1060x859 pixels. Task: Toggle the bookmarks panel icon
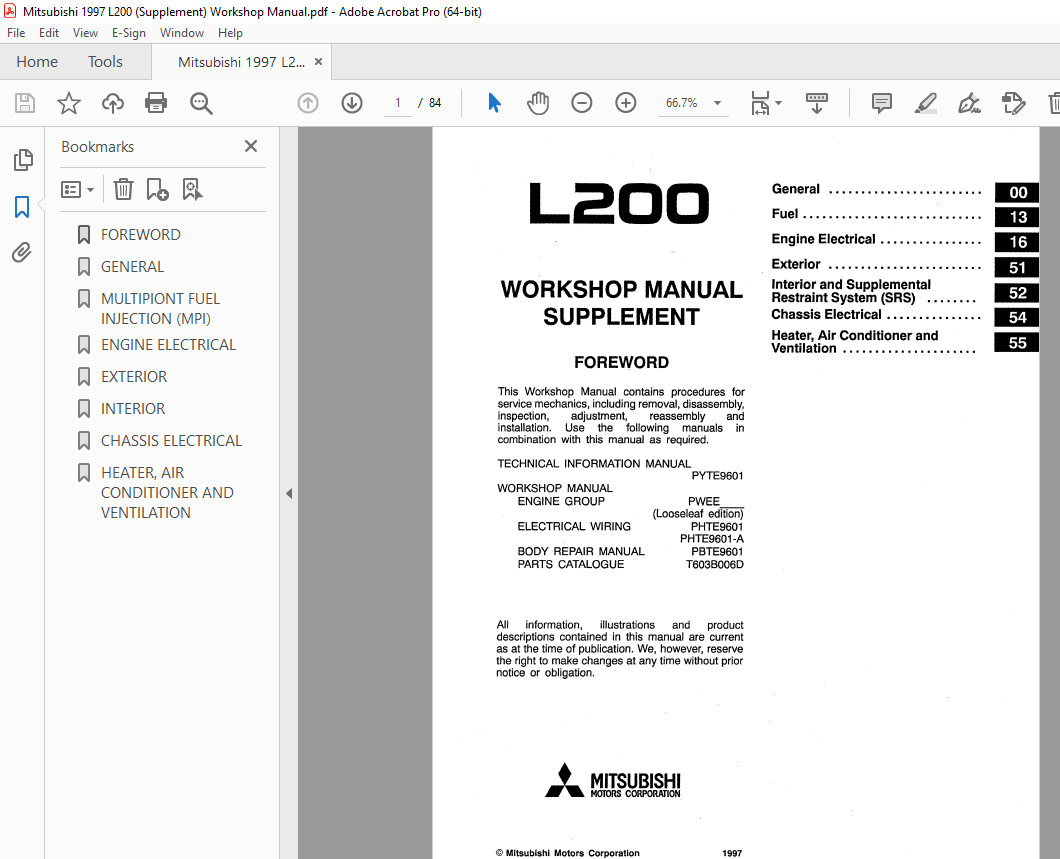(x=22, y=207)
